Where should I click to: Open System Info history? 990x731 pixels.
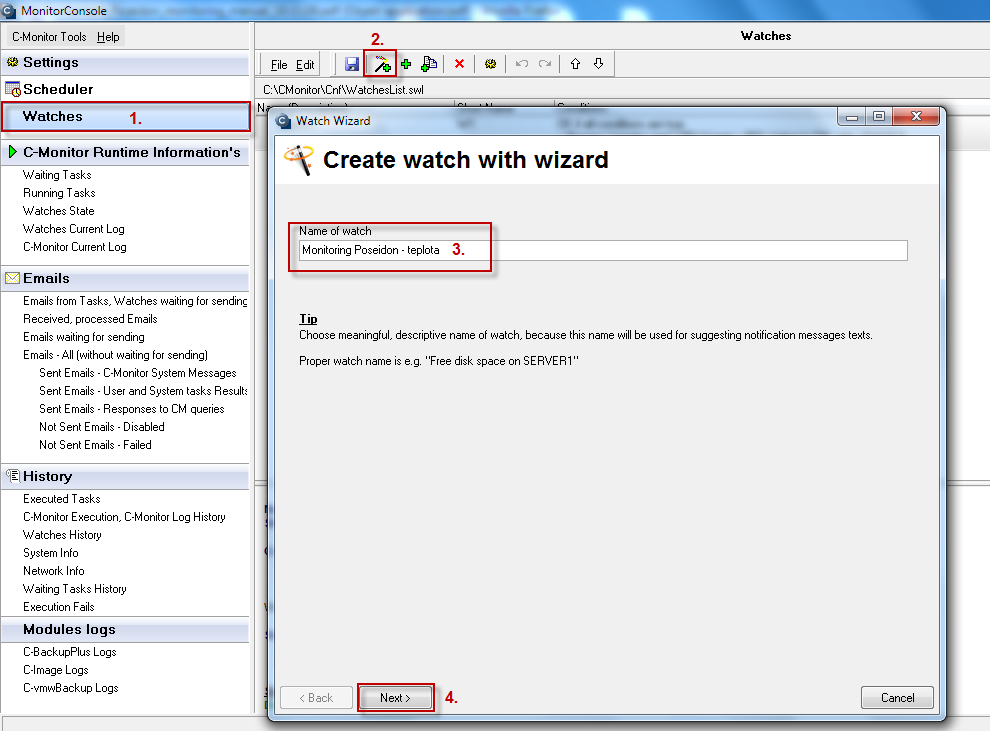(51, 553)
